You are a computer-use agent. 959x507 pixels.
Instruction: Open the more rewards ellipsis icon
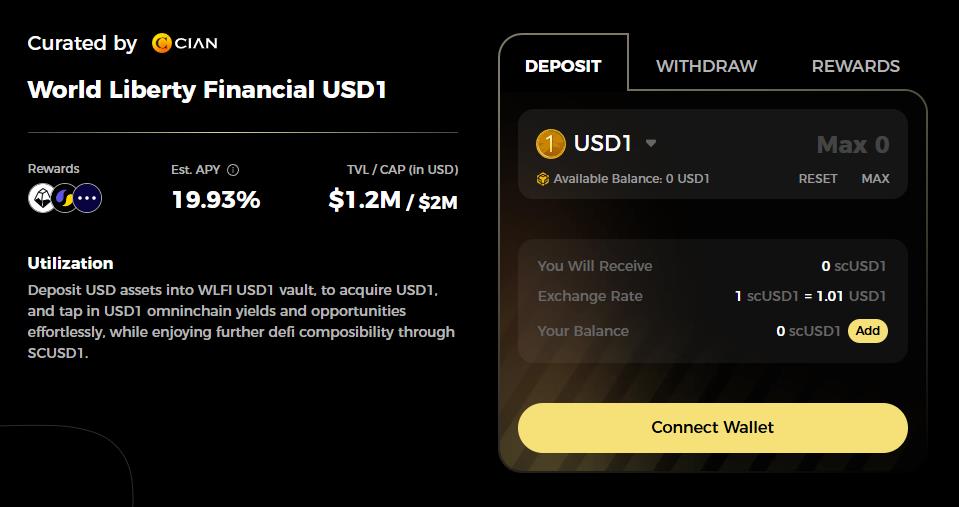pos(87,198)
